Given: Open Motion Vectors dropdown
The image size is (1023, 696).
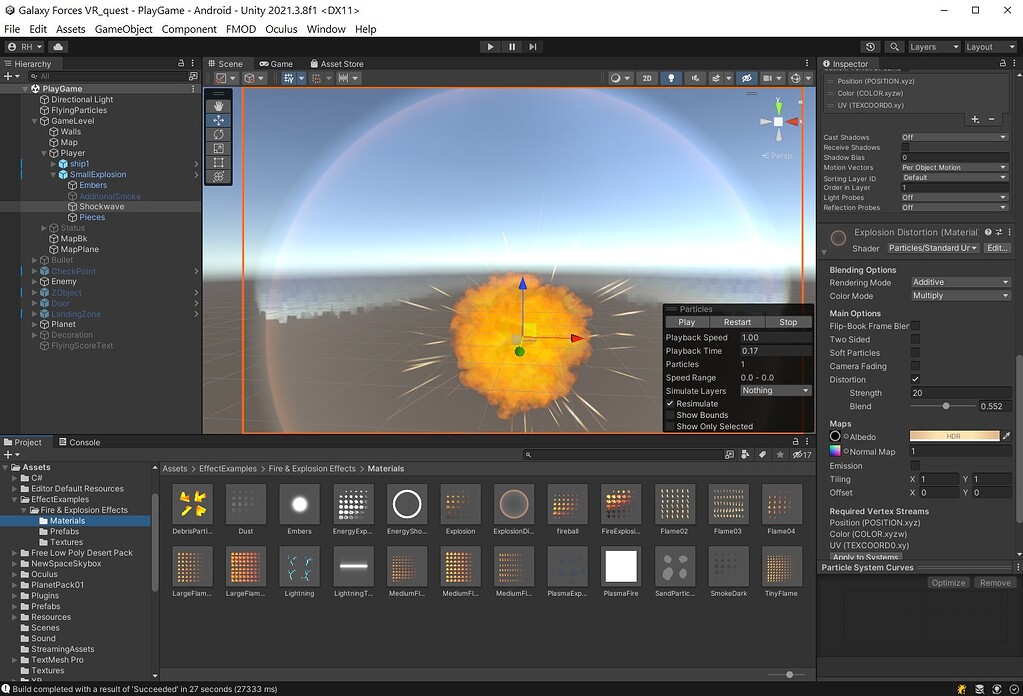Looking at the screenshot, I should point(954,168).
